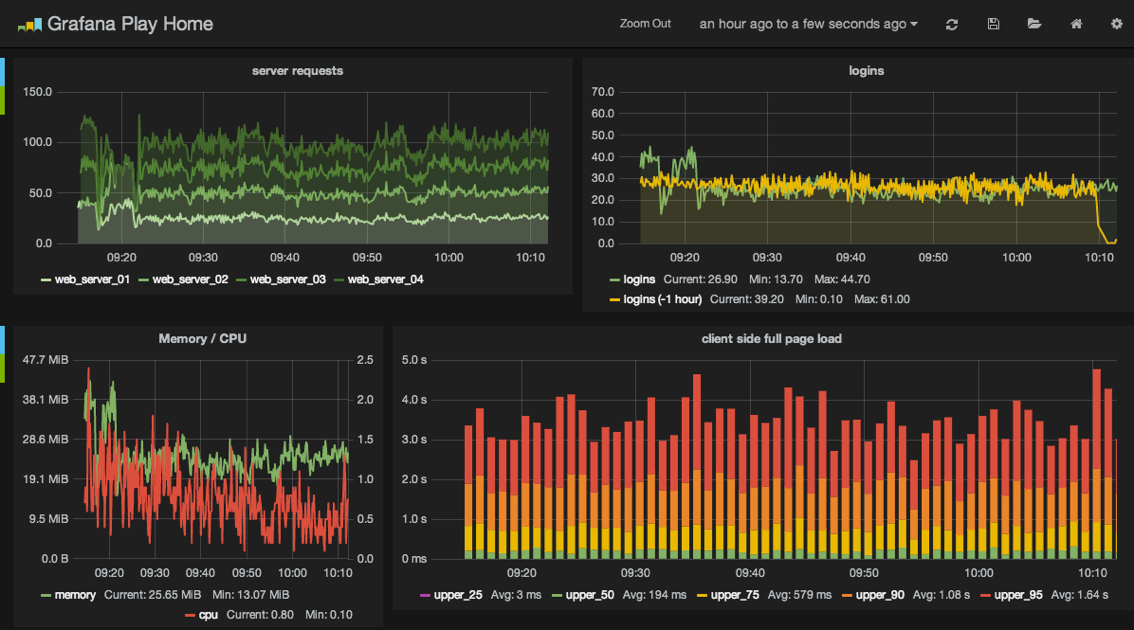Click the home dashboard icon

[1075, 23]
